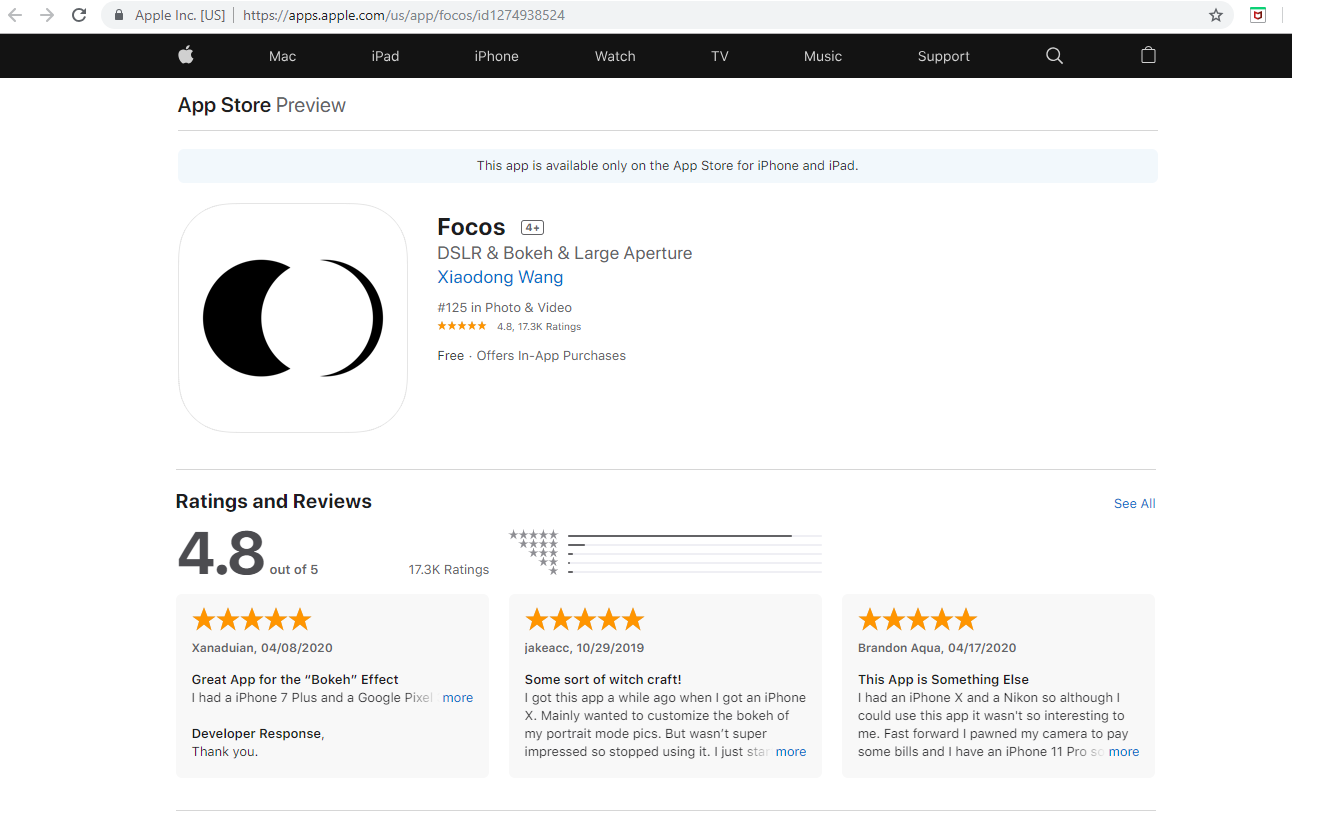Click the five-star rating on Brandon Aqua's review
This screenshot has height=820, width=1332.
point(918,619)
